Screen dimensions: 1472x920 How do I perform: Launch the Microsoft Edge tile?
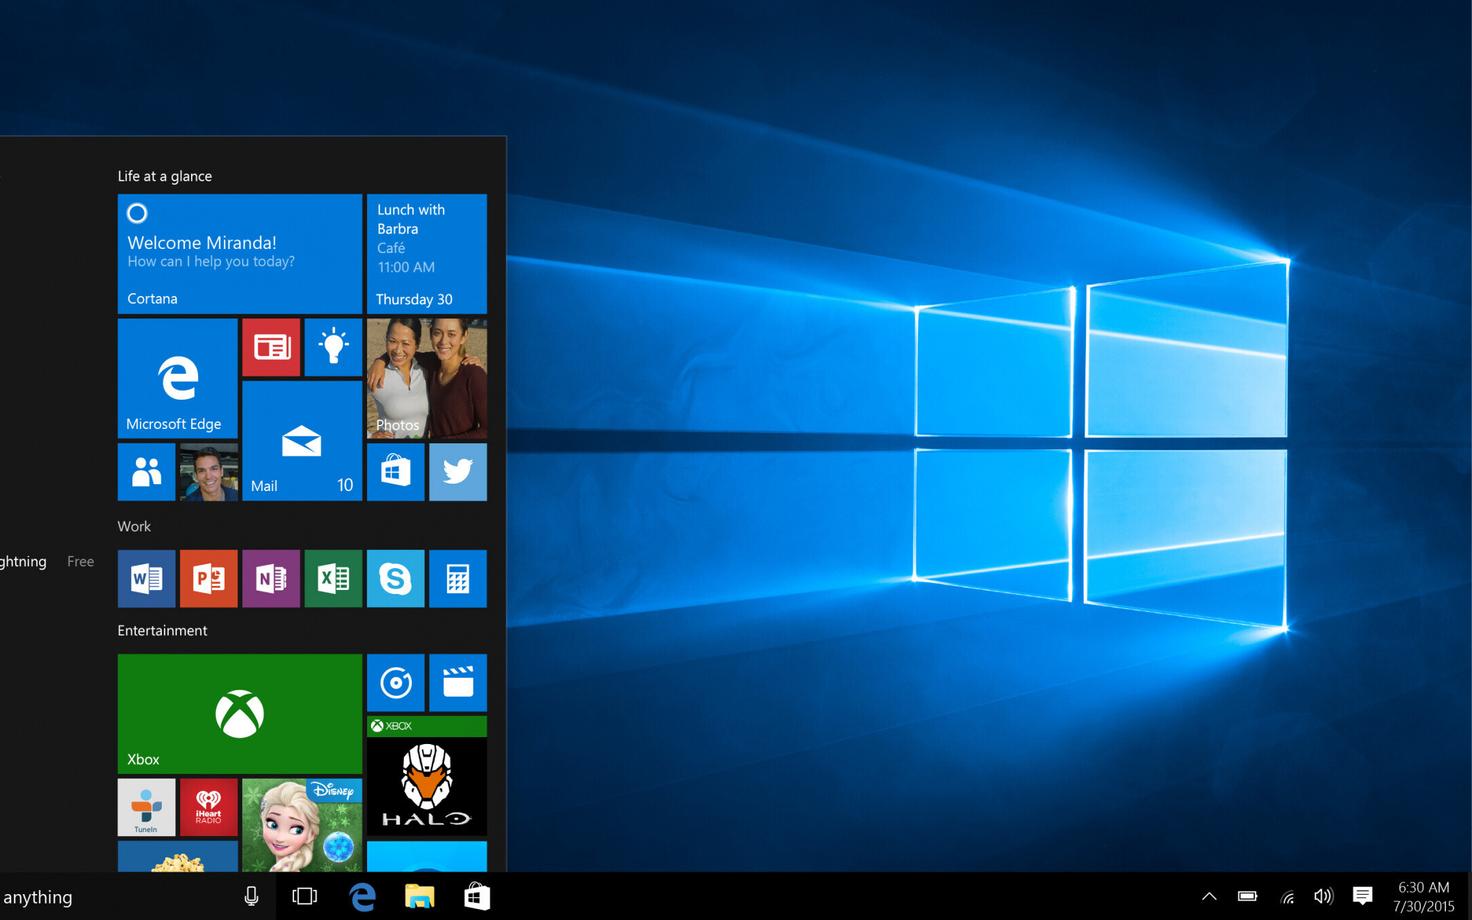tap(178, 378)
